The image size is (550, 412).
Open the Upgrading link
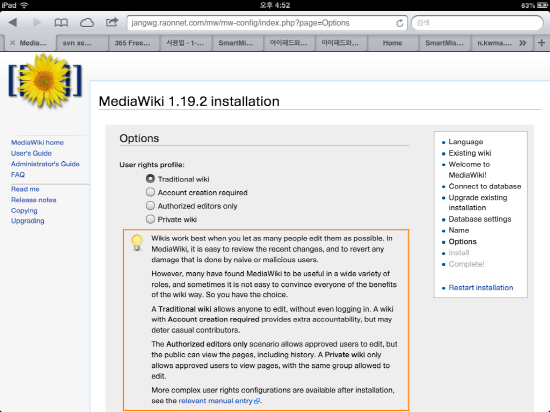[28, 221]
